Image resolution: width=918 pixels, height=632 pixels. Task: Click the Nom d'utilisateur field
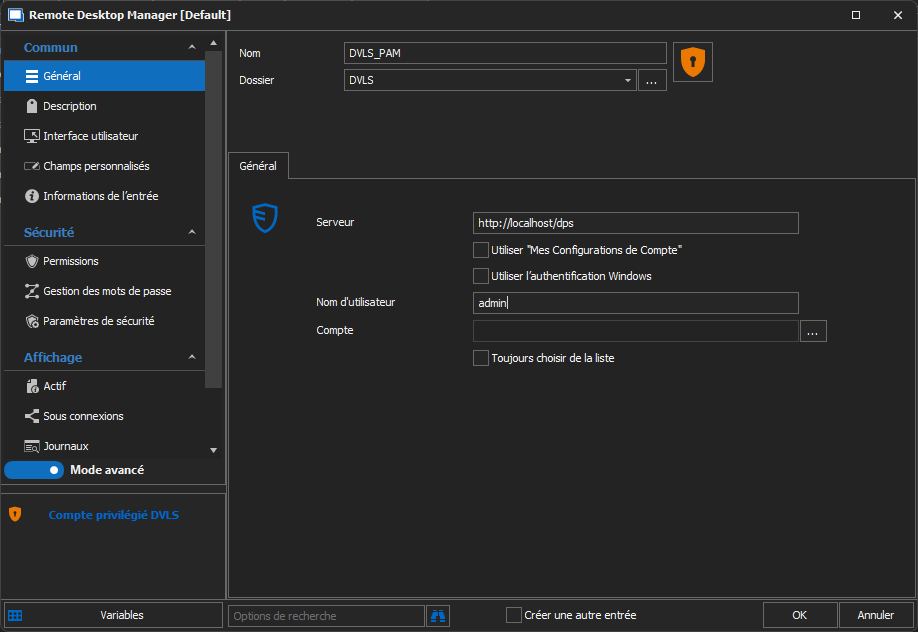coord(635,303)
